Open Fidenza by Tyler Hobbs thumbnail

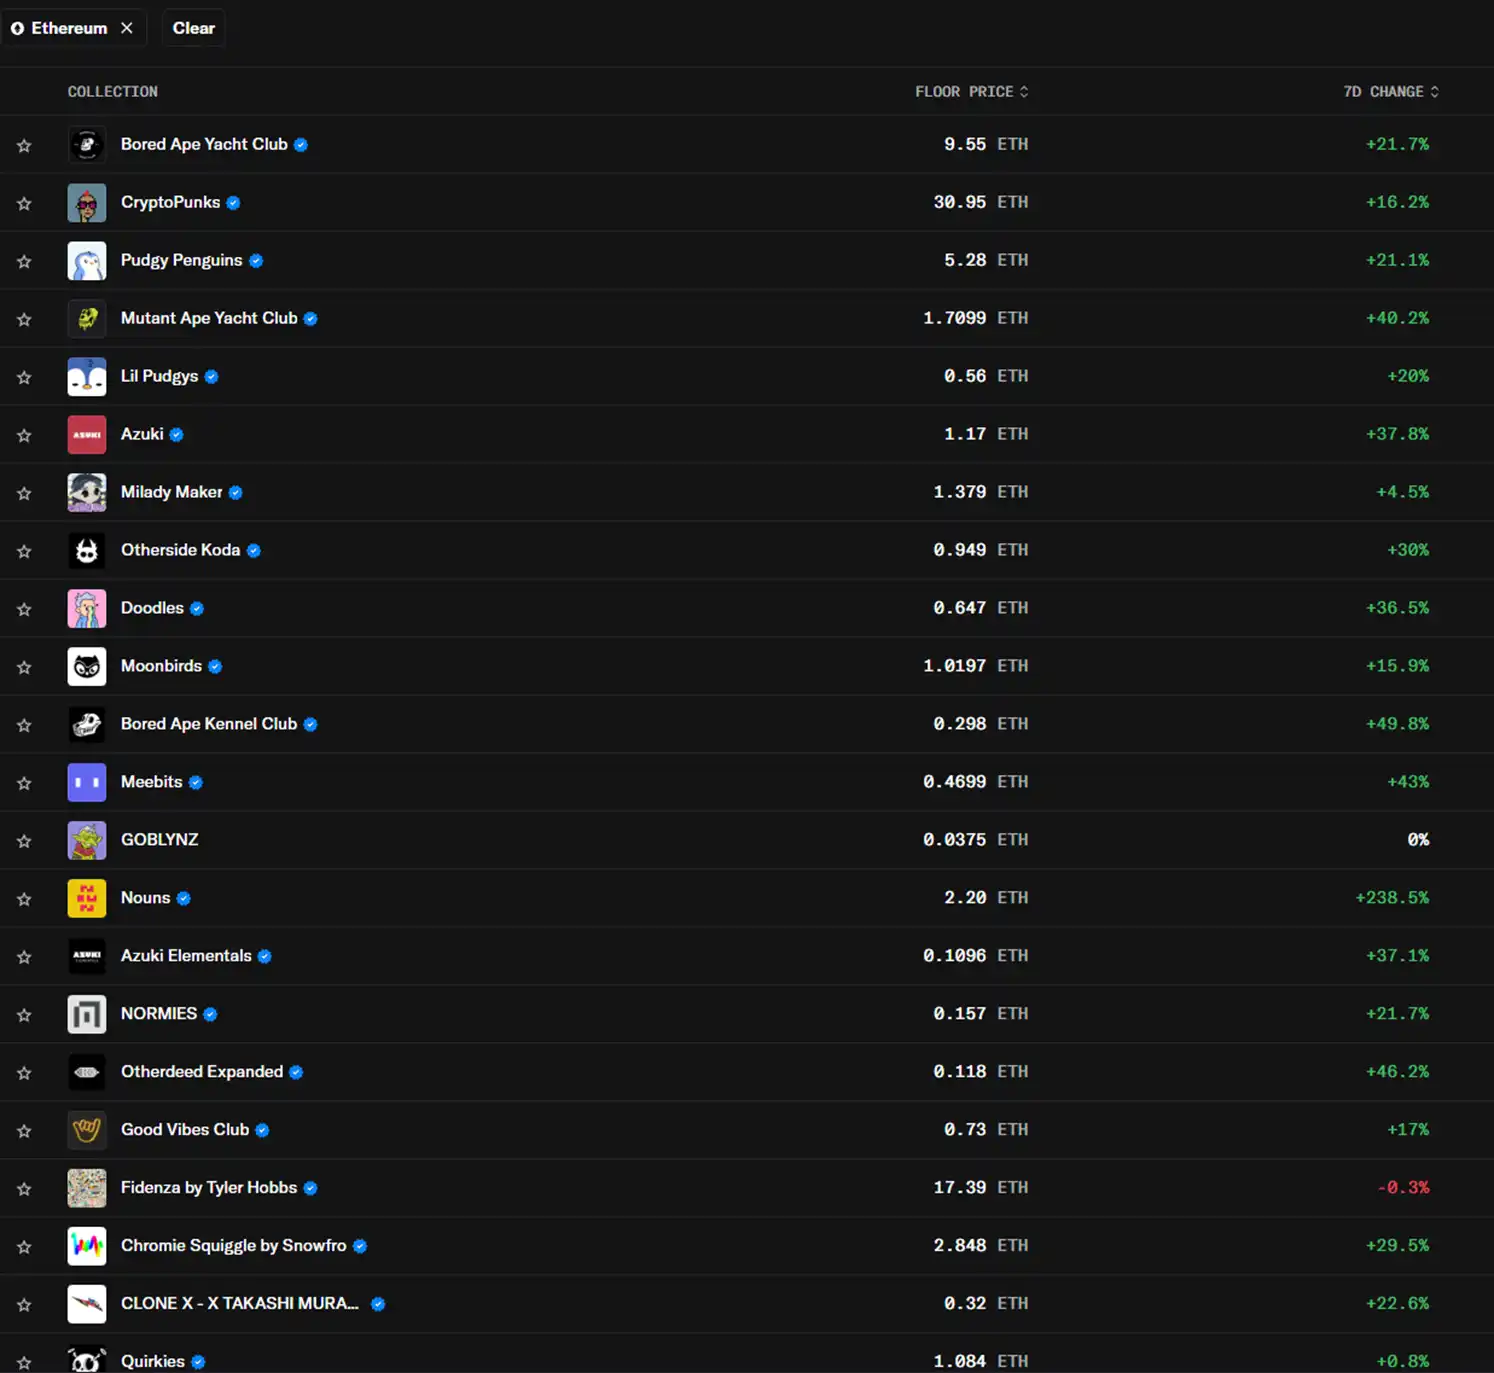(87, 1189)
